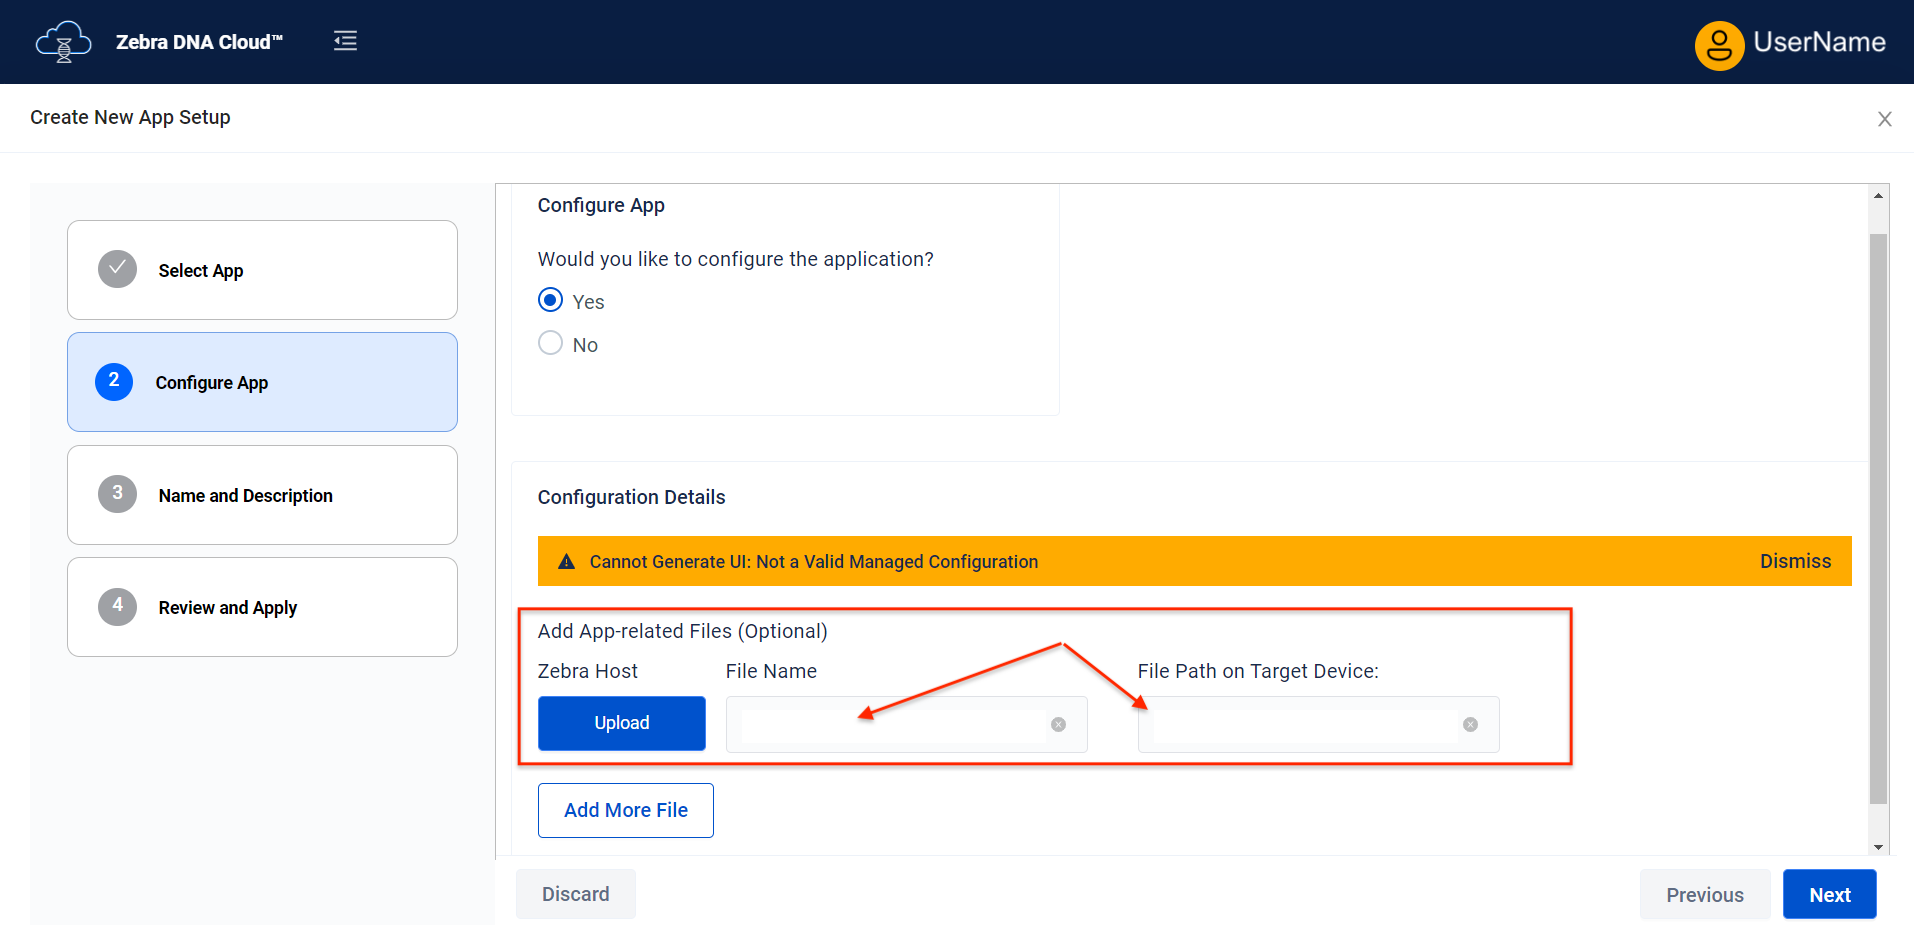This screenshot has height=925, width=1914.
Task: Jump to the Review and Apply step
Action: coord(262,607)
